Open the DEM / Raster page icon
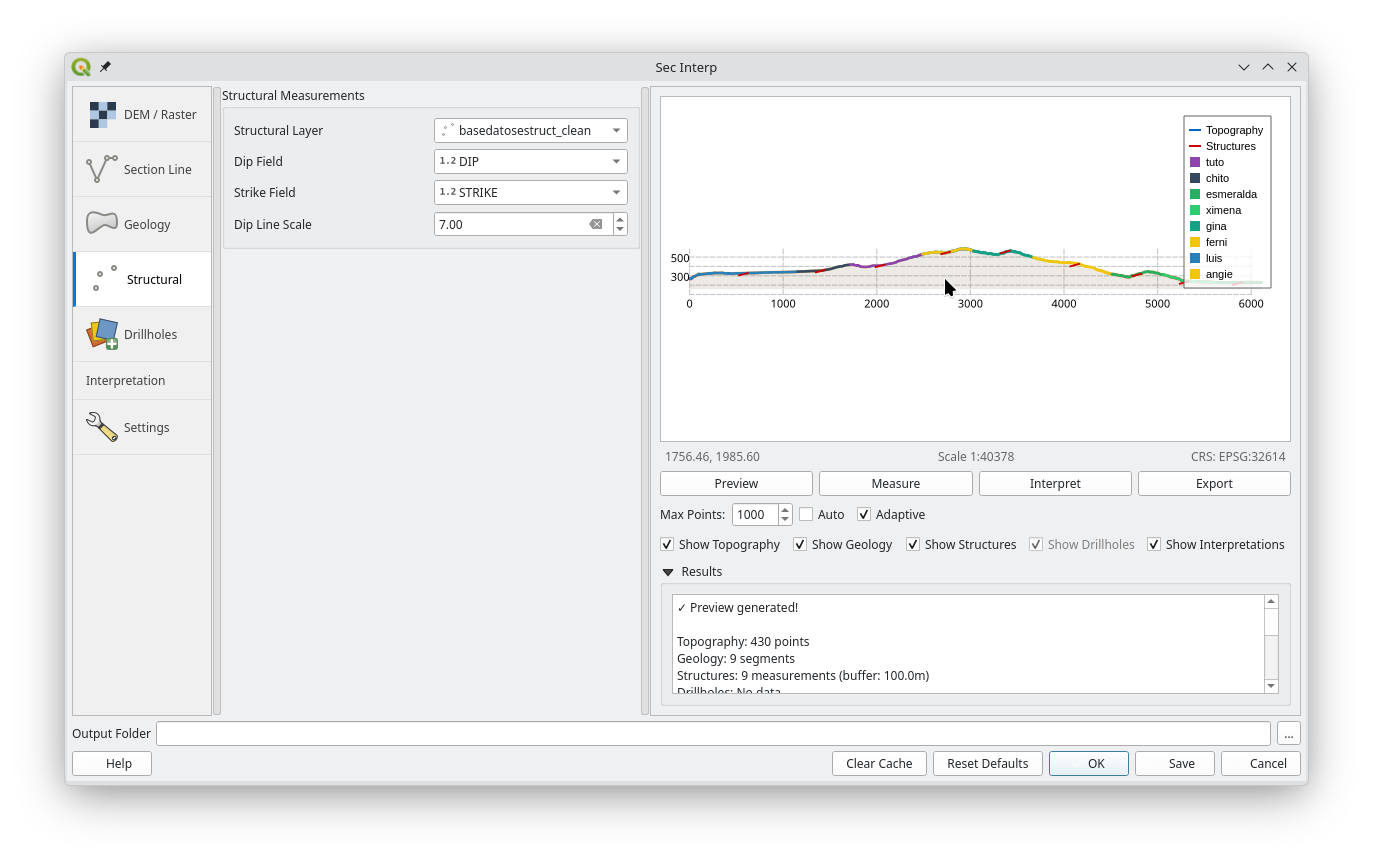The width and height of the screenshot is (1373, 862). click(102, 115)
